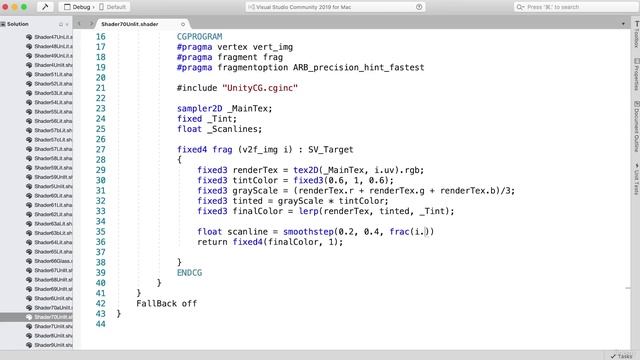Click the Shader58Lit file icon
Viewport: 640px width, 360px height.
tap(29, 158)
